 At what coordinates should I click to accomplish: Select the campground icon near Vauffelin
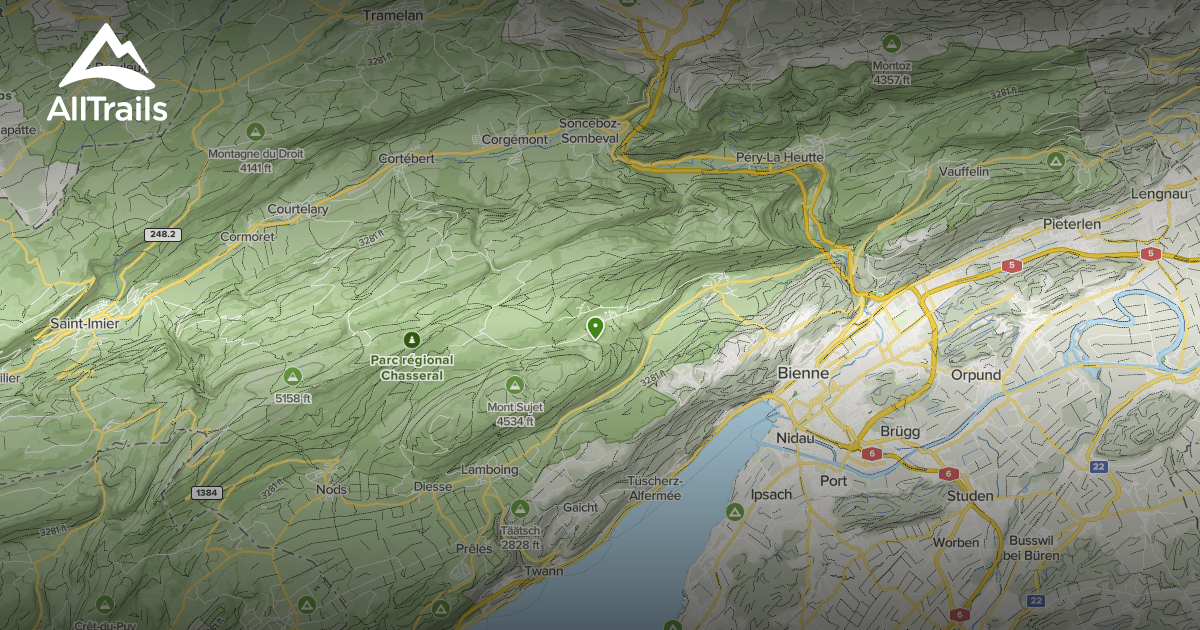tap(1056, 160)
